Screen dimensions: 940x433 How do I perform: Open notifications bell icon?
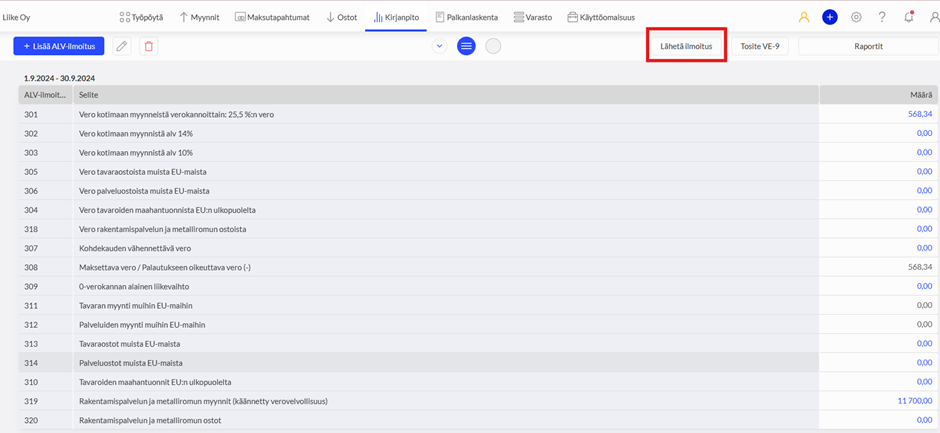click(908, 17)
